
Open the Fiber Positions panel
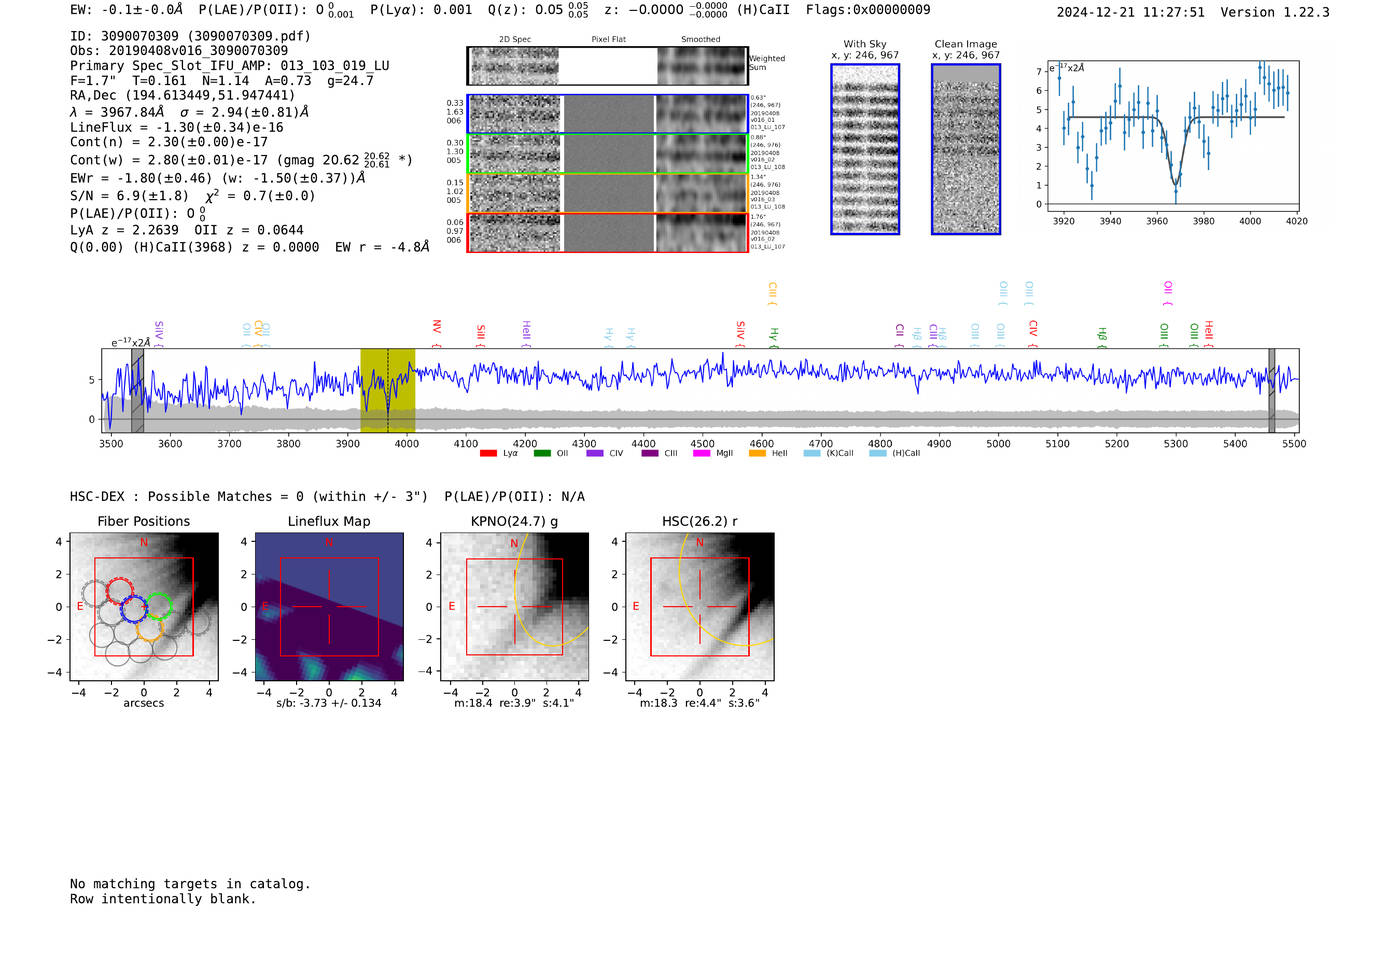pyautogui.click(x=144, y=607)
